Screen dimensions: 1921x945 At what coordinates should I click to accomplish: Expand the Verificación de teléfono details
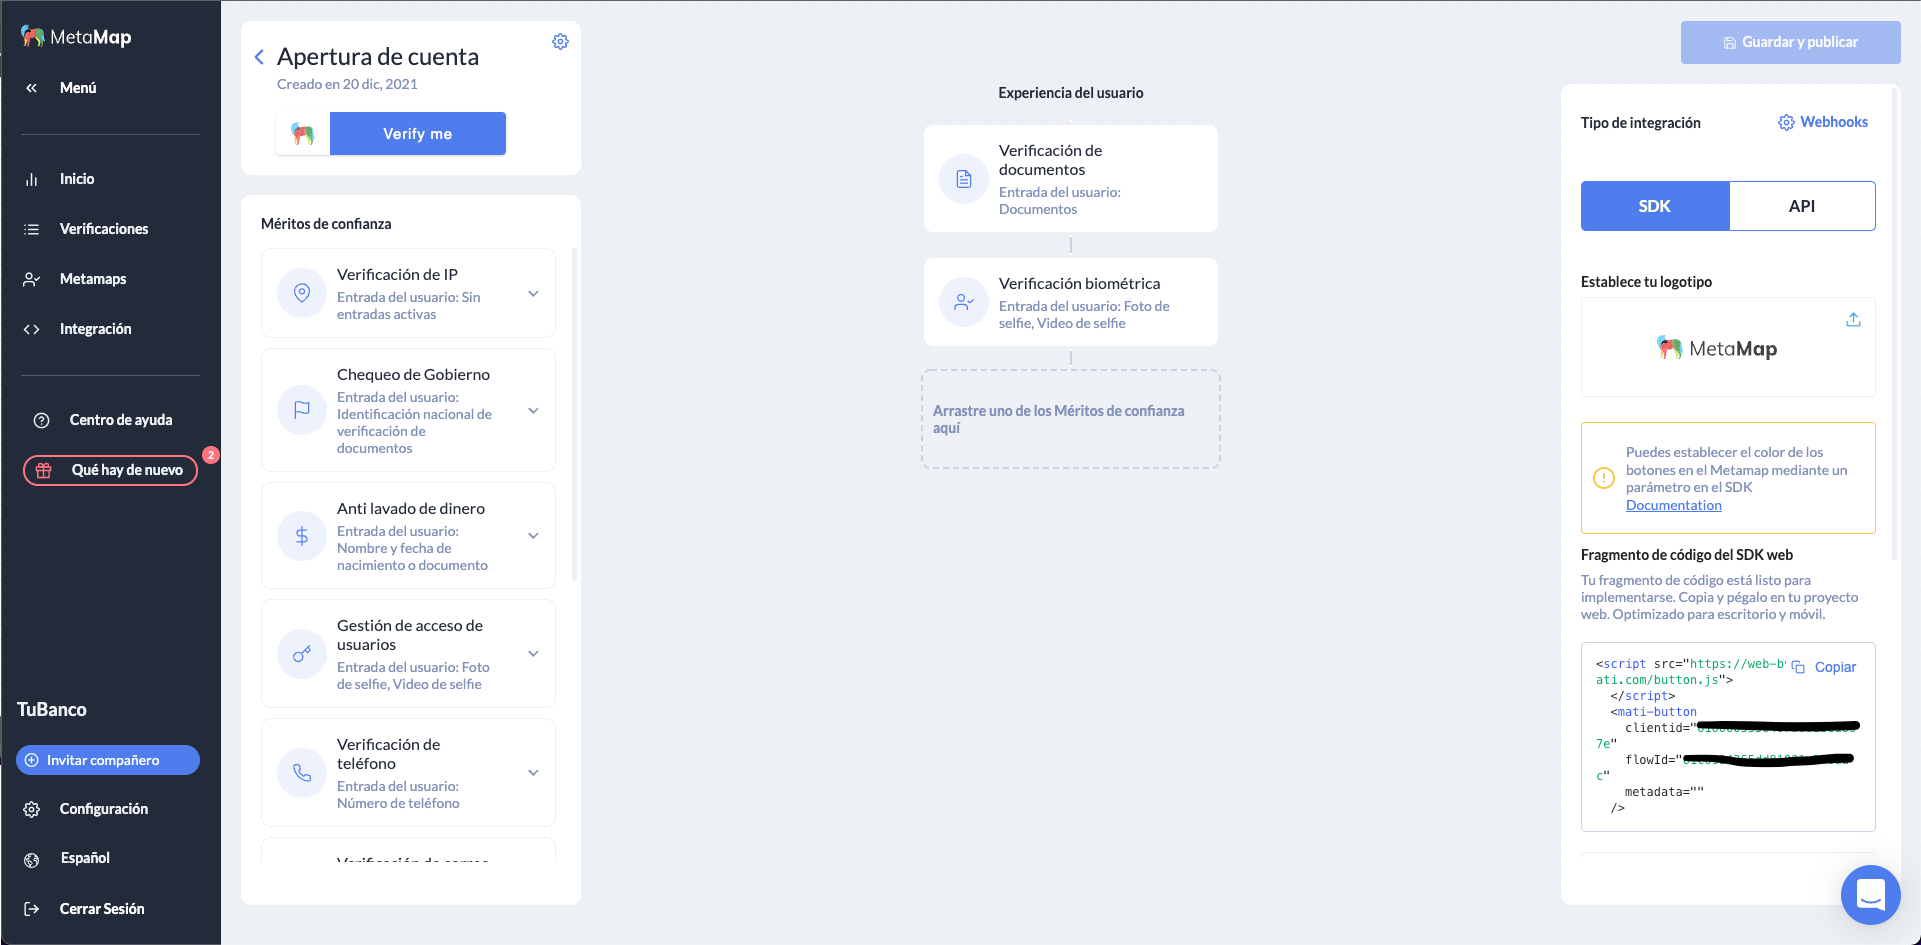pos(533,772)
